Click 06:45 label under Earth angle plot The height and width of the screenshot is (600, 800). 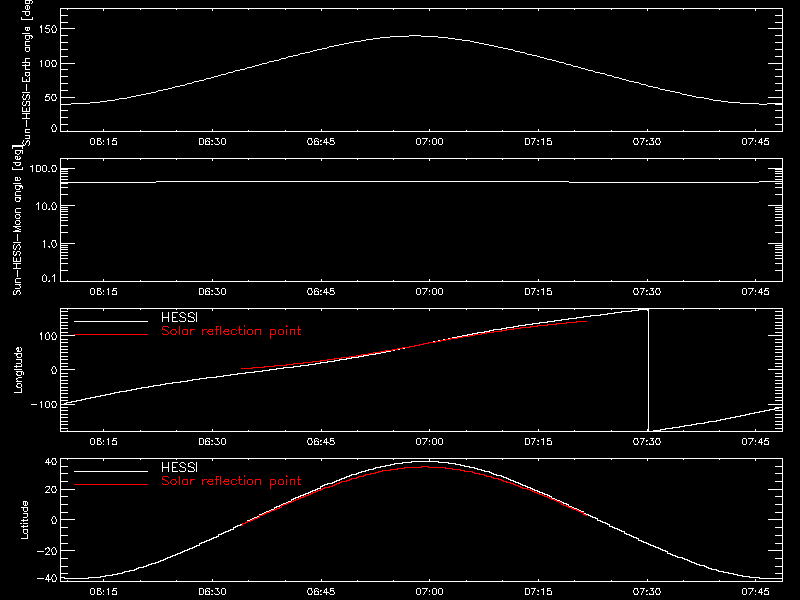(x=321, y=142)
